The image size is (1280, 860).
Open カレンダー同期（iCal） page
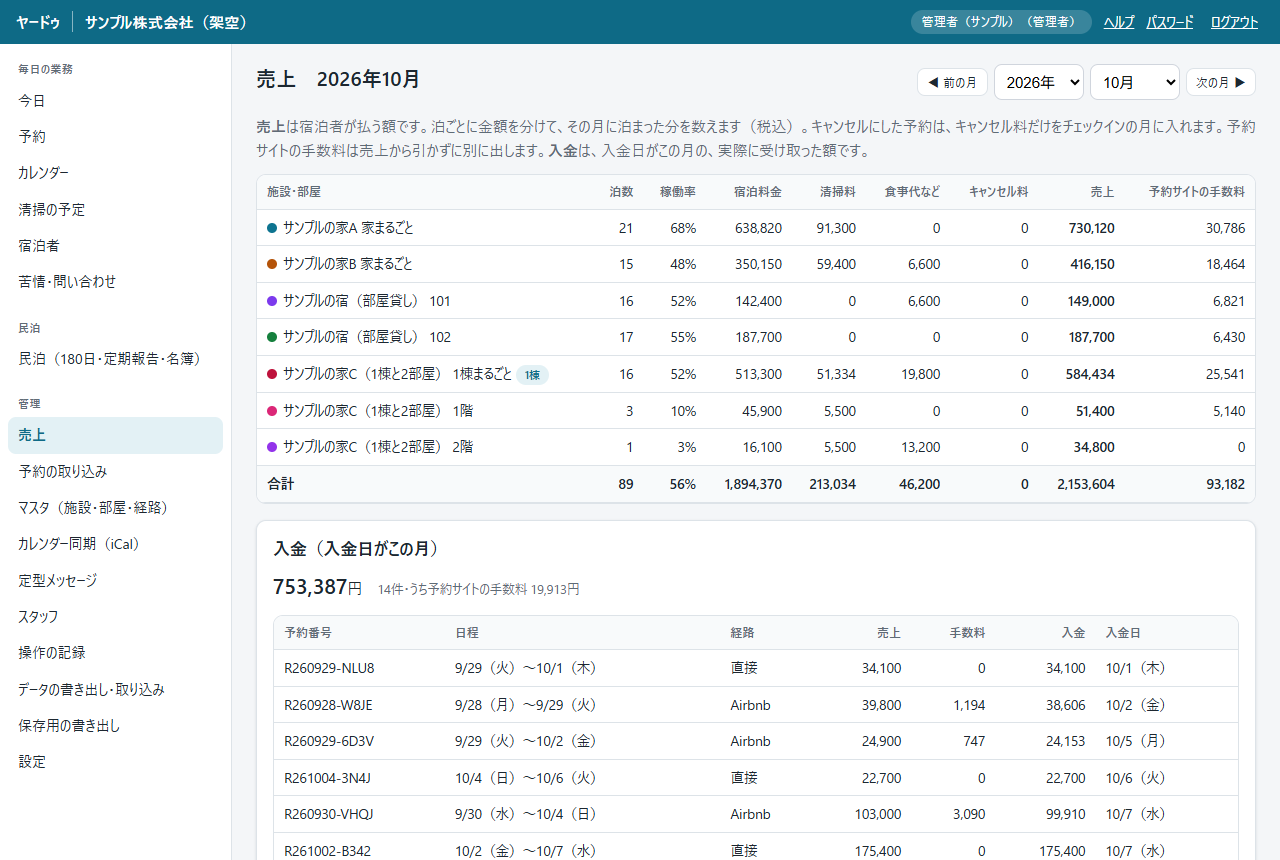pyautogui.click(x=115, y=544)
